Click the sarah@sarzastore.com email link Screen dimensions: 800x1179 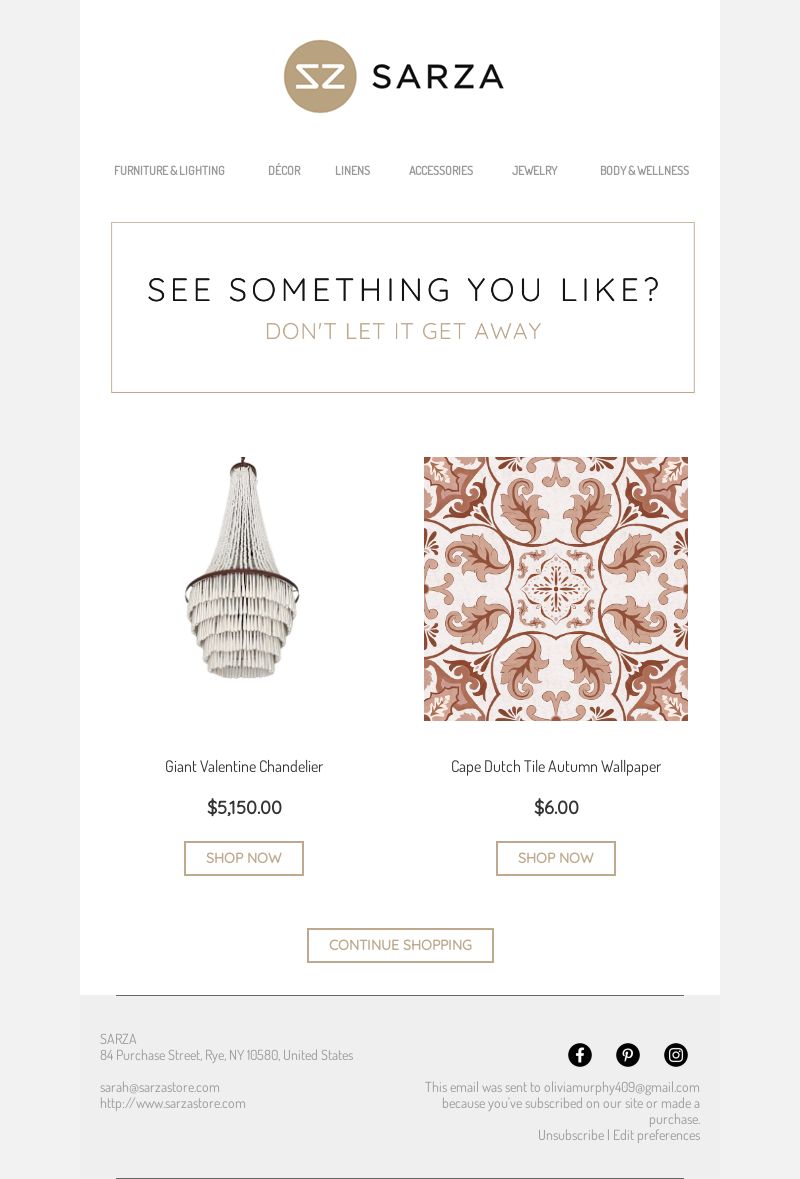point(159,1087)
